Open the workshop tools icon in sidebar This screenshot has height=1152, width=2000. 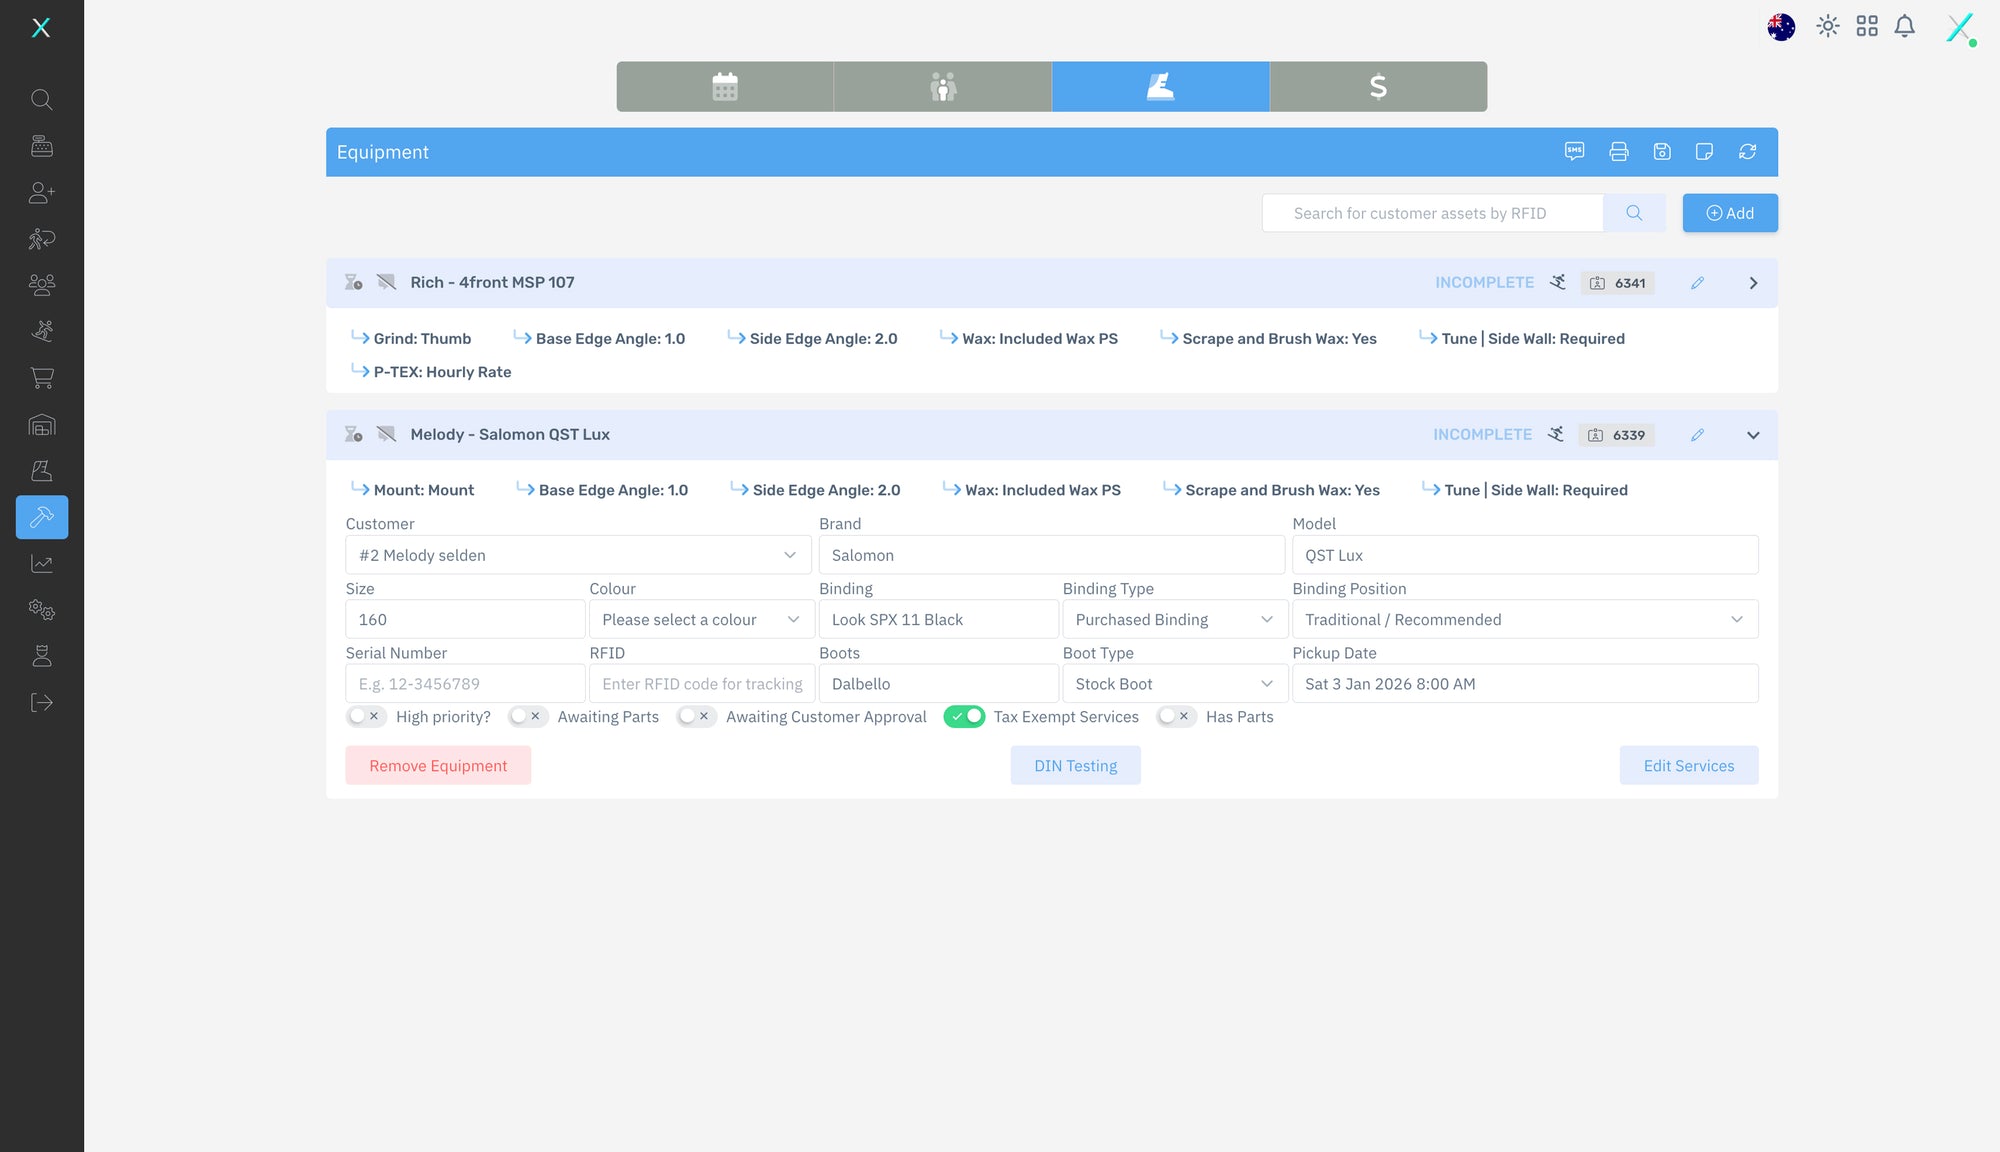click(42, 517)
